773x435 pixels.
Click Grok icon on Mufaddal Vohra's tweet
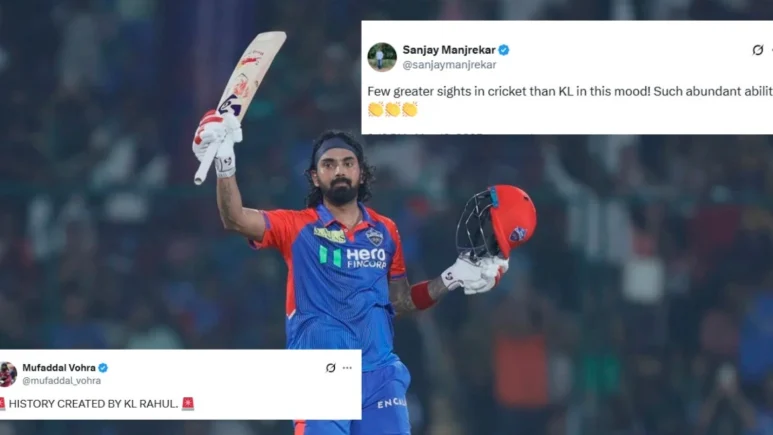(x=331, y=368)
